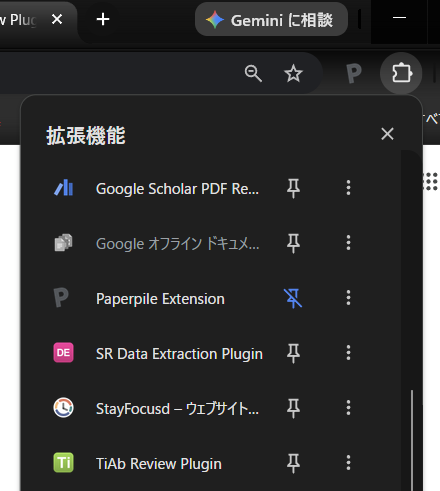Click the Ti icon of TiAb Review Plugin
The width and height of the screenshot is (440, 491).
click(x=63, y=462)
